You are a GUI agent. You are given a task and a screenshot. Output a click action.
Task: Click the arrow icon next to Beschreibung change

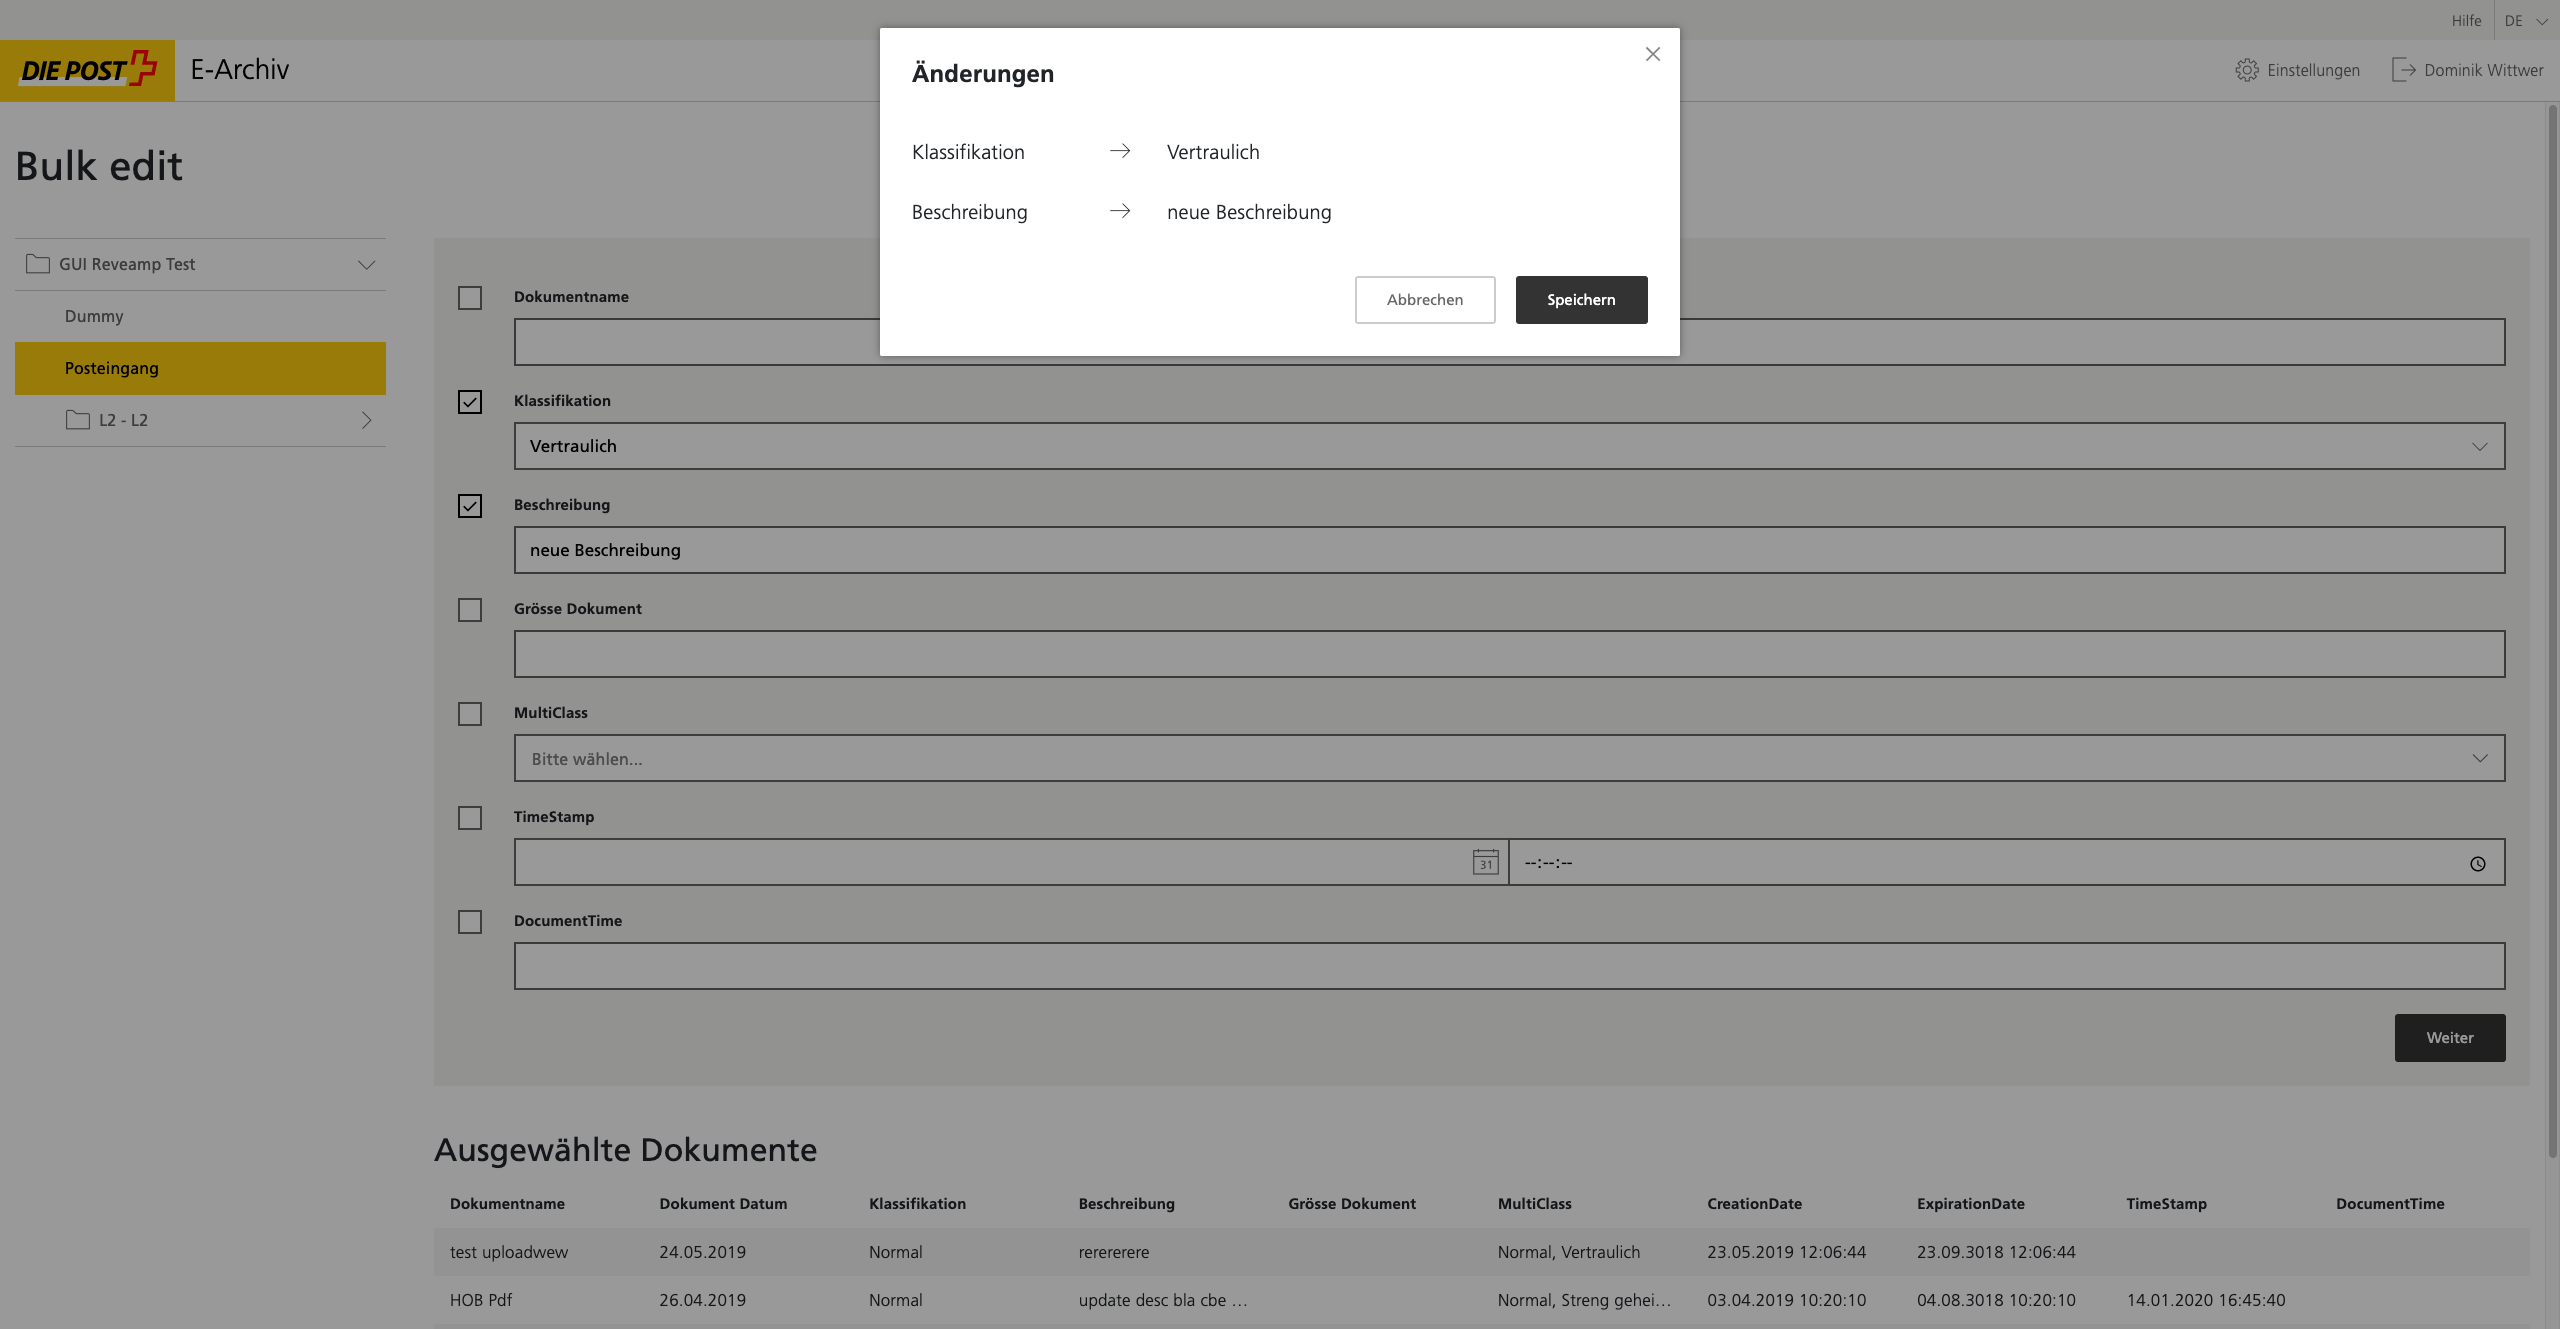[1120, 211]
